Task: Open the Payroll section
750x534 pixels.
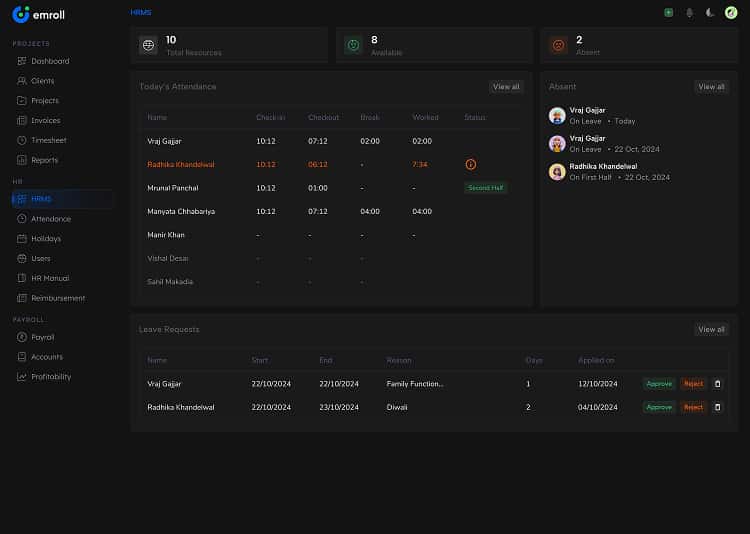Action: 42,337
